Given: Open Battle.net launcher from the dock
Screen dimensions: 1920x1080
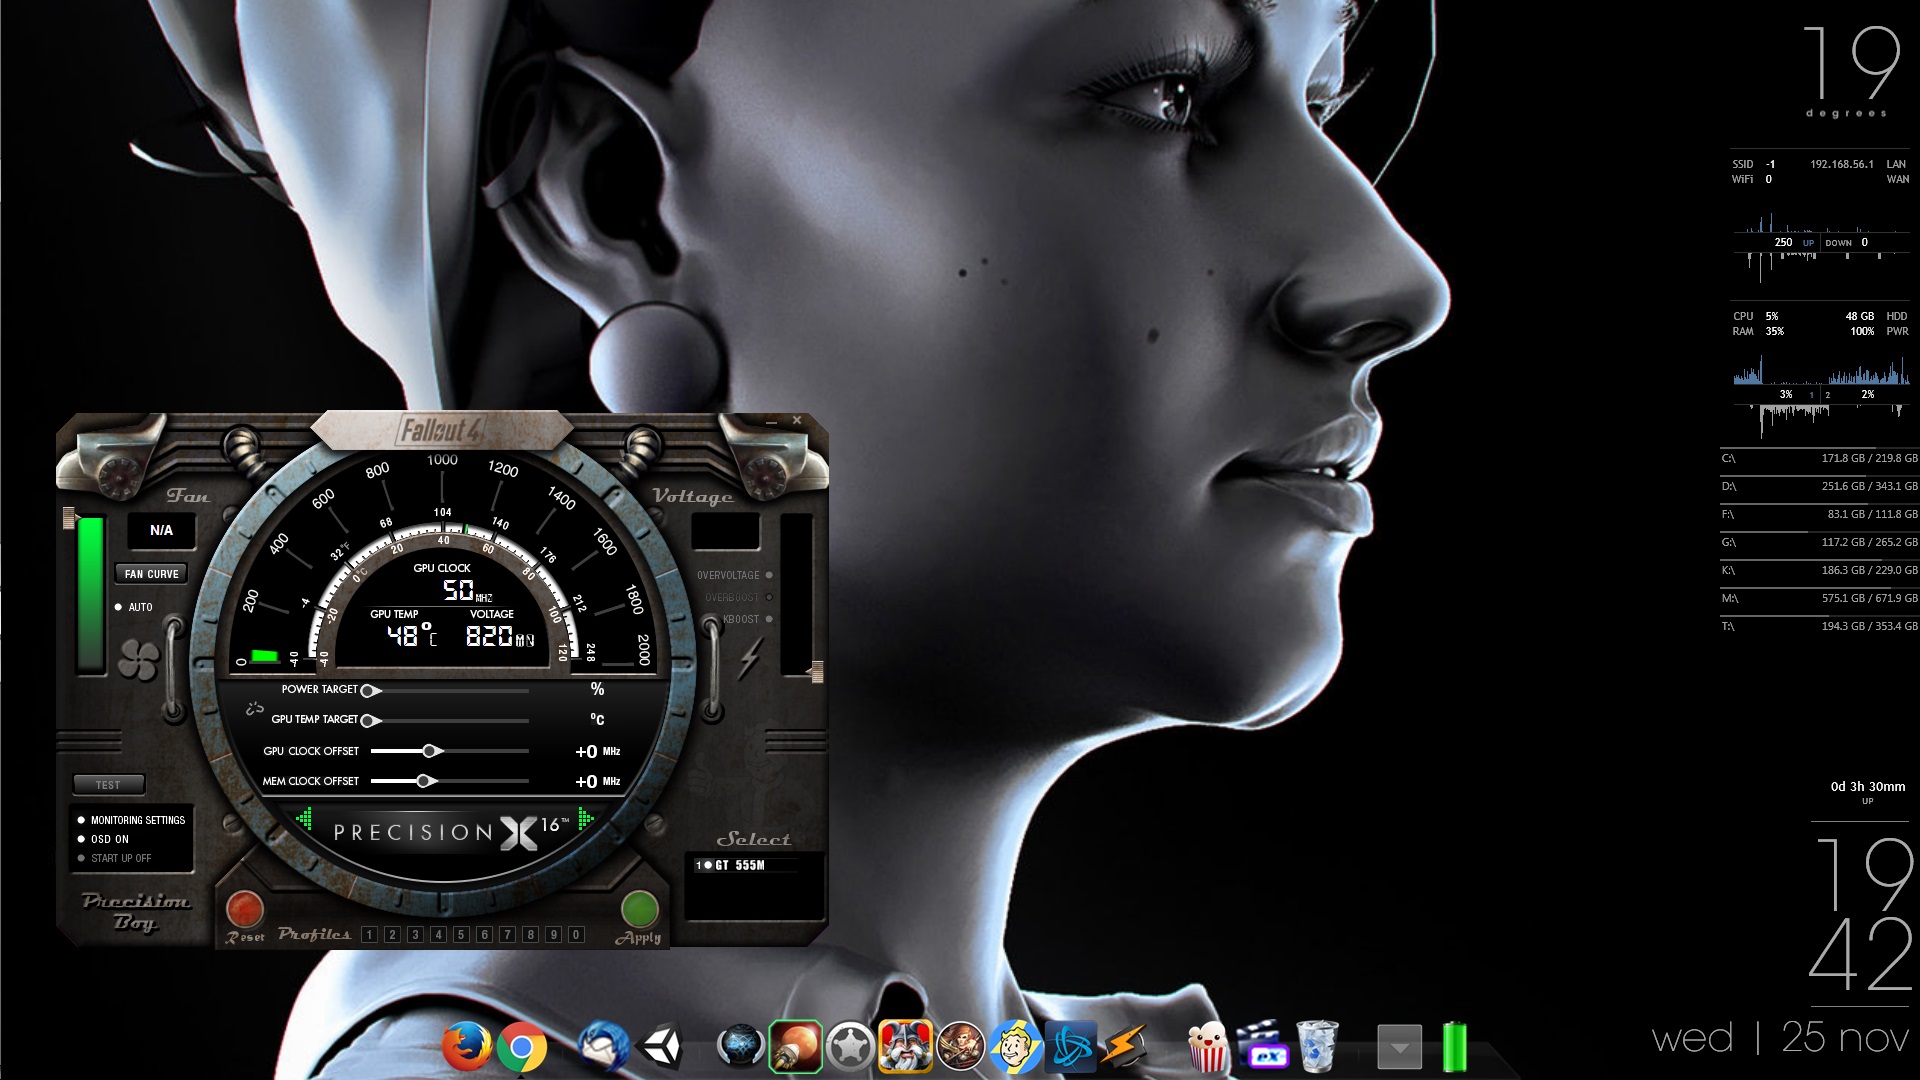Looking at the screenshot, I should pos(1070,1047).
